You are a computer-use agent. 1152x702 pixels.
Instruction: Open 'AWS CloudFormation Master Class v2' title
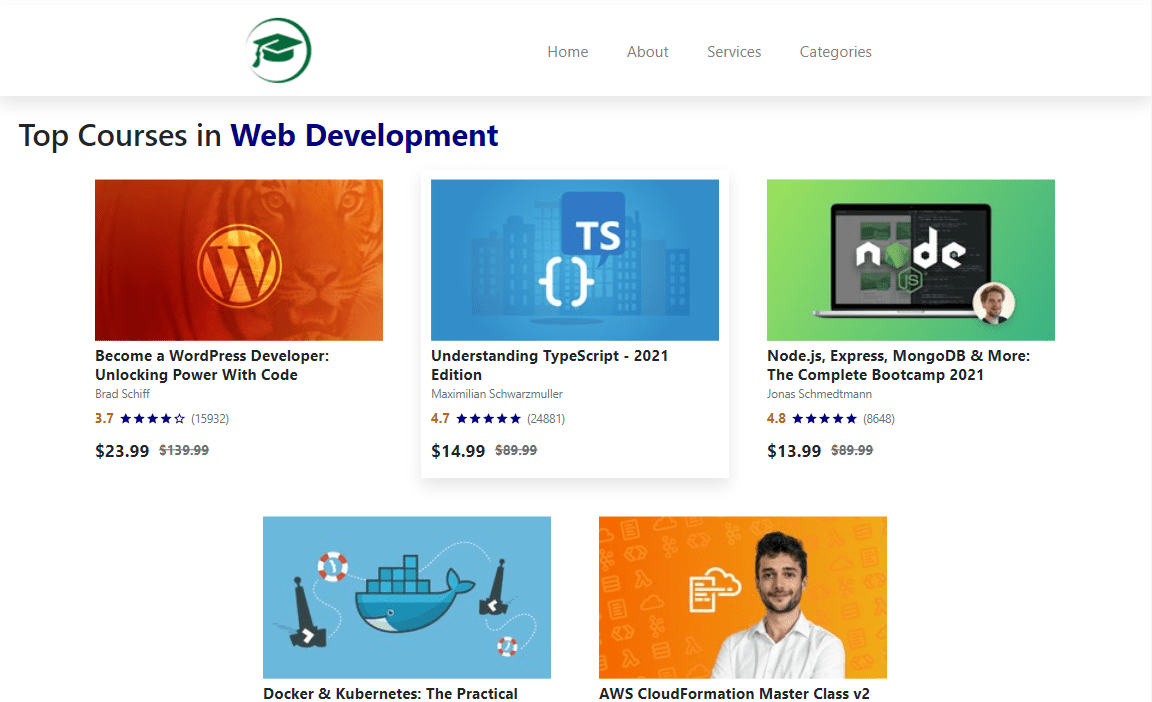tap(734, 693)
